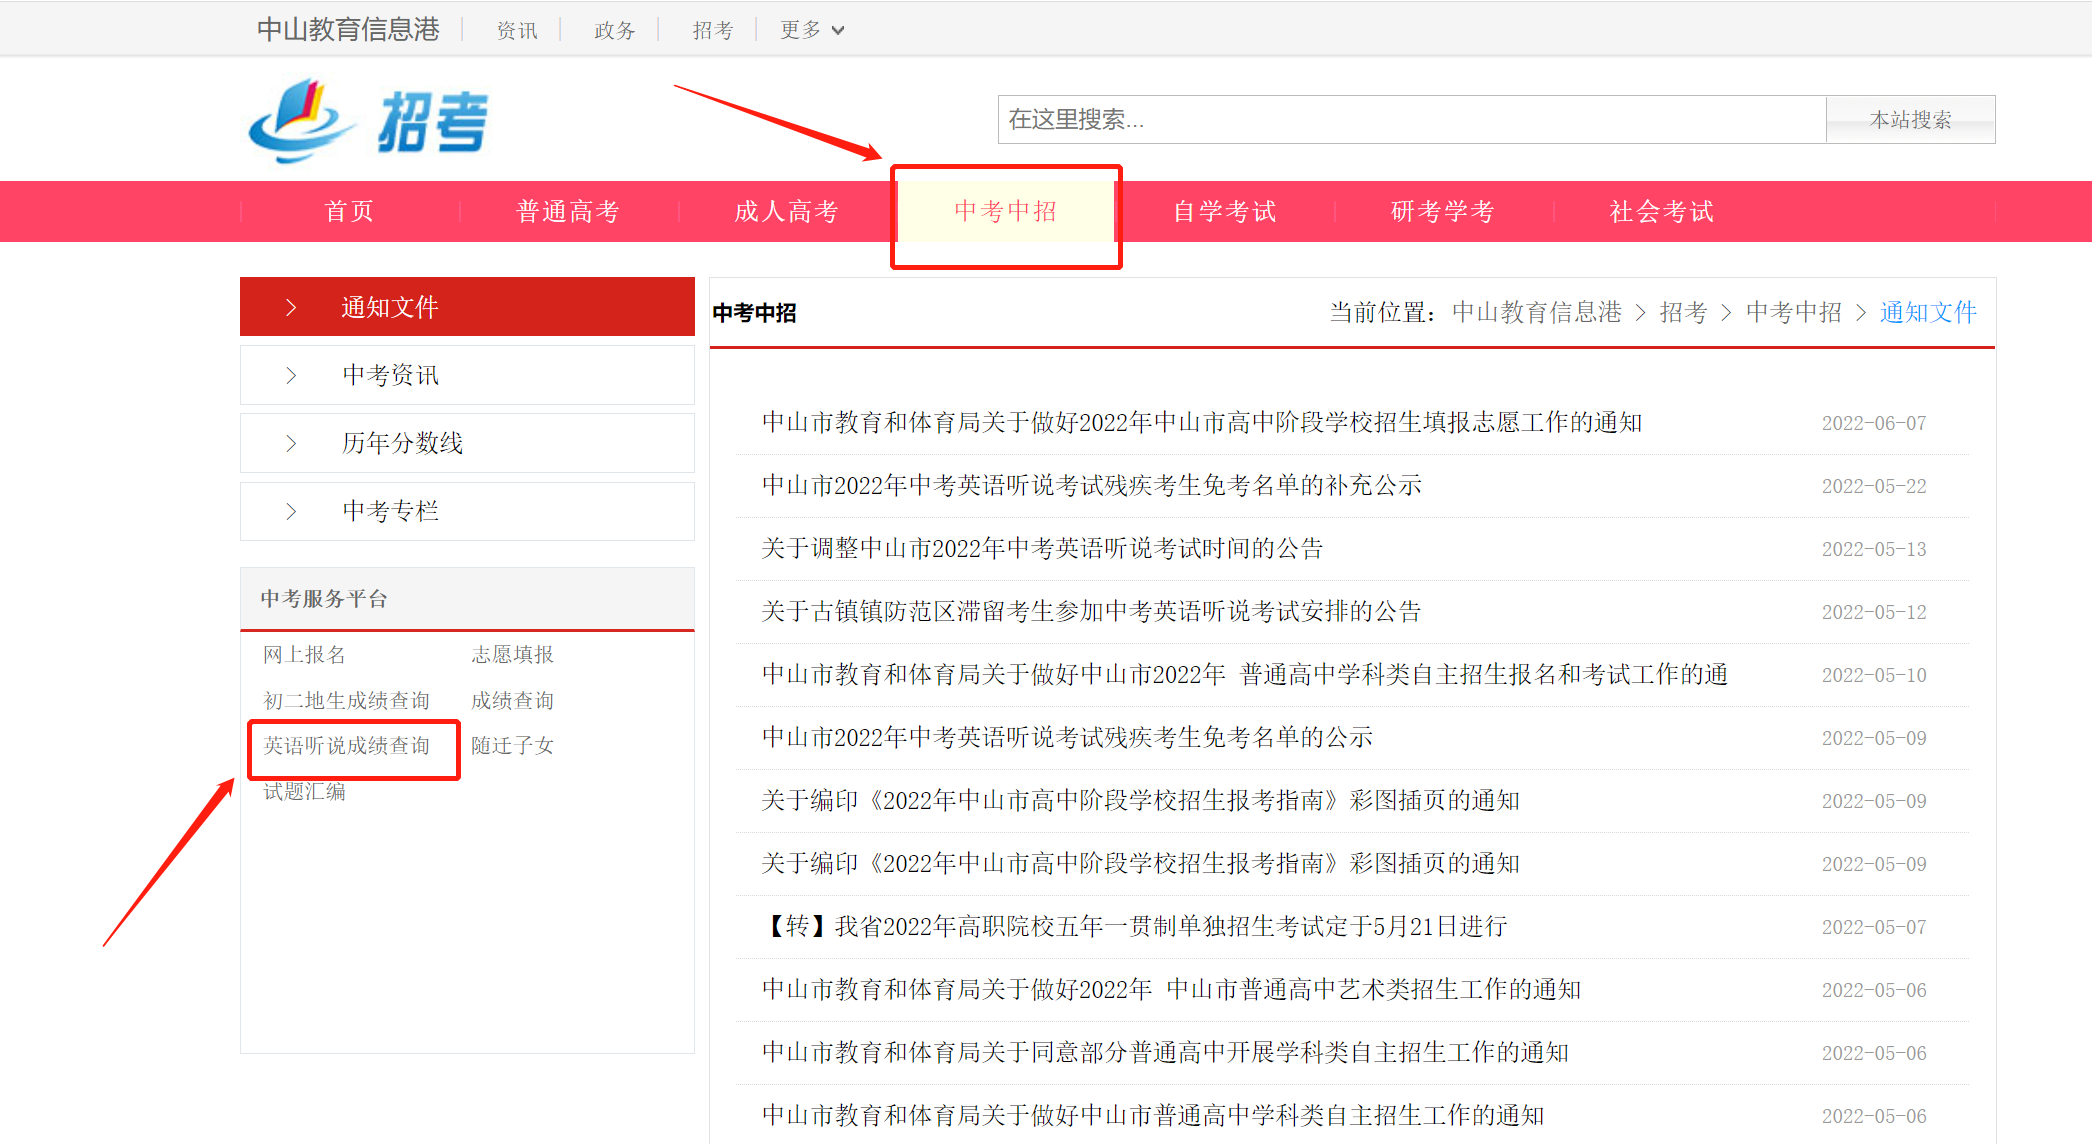Viewport: 2092px width, 1144px height.
Task: Open 英语听说成绩查询 service link
Action: [x=346, y=746]
